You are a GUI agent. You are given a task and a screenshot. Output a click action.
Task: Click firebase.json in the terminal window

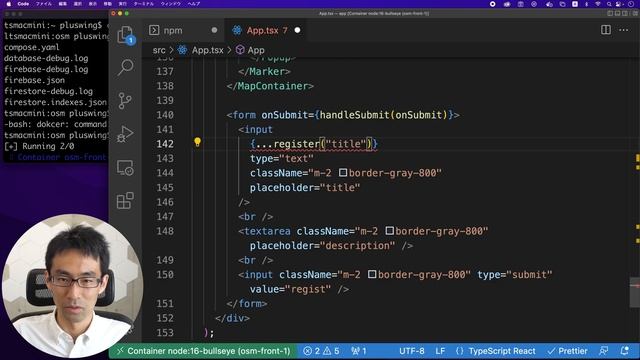tap(34, 80)
